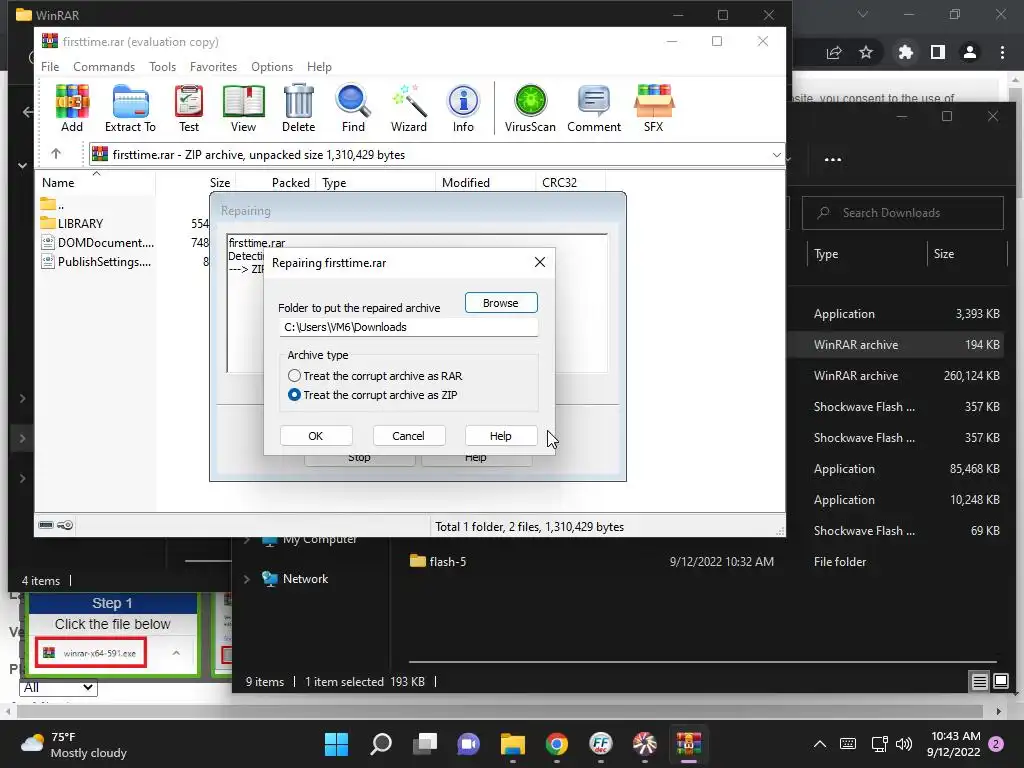The image size is (1024, 768).
Task: Open Google Chrome from taskbar
Action: coord(557,744)
